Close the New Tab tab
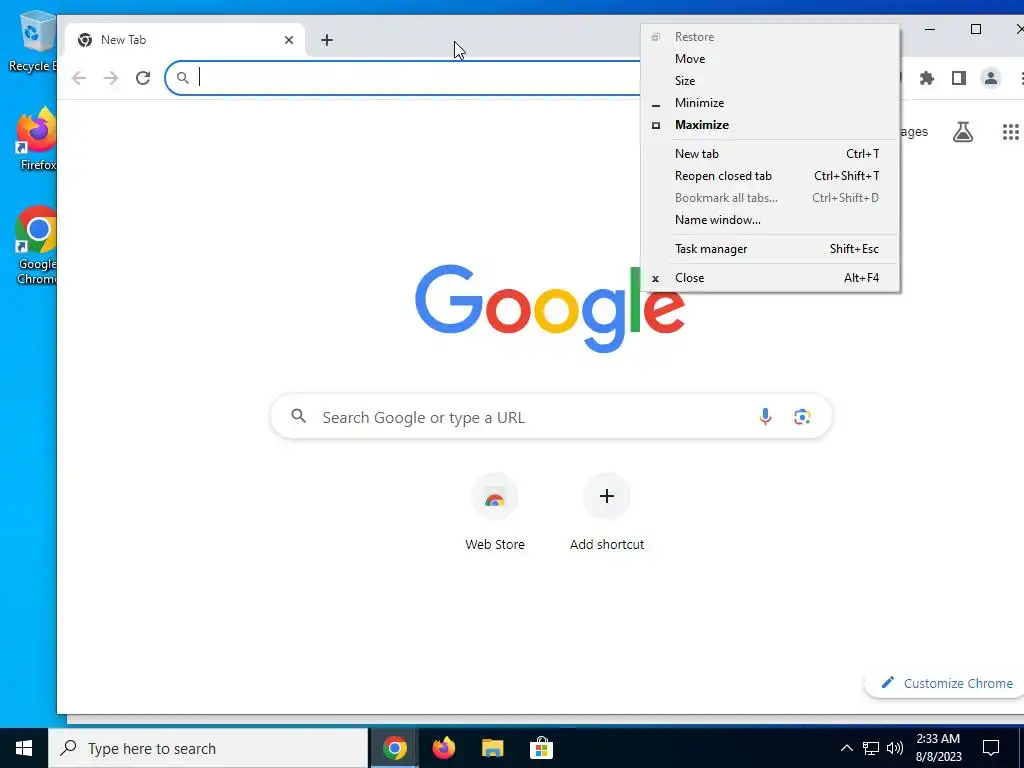1024x768 pixels. 289,40
